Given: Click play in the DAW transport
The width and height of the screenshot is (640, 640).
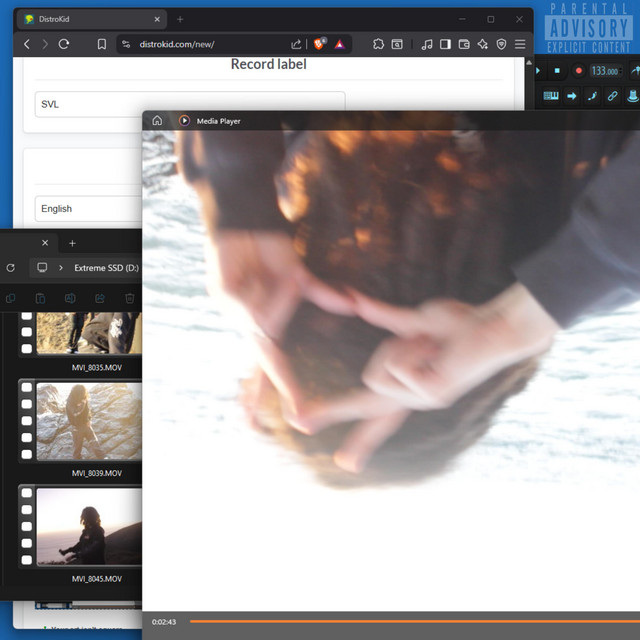Looking at the screenshot, I should (538, 71).
